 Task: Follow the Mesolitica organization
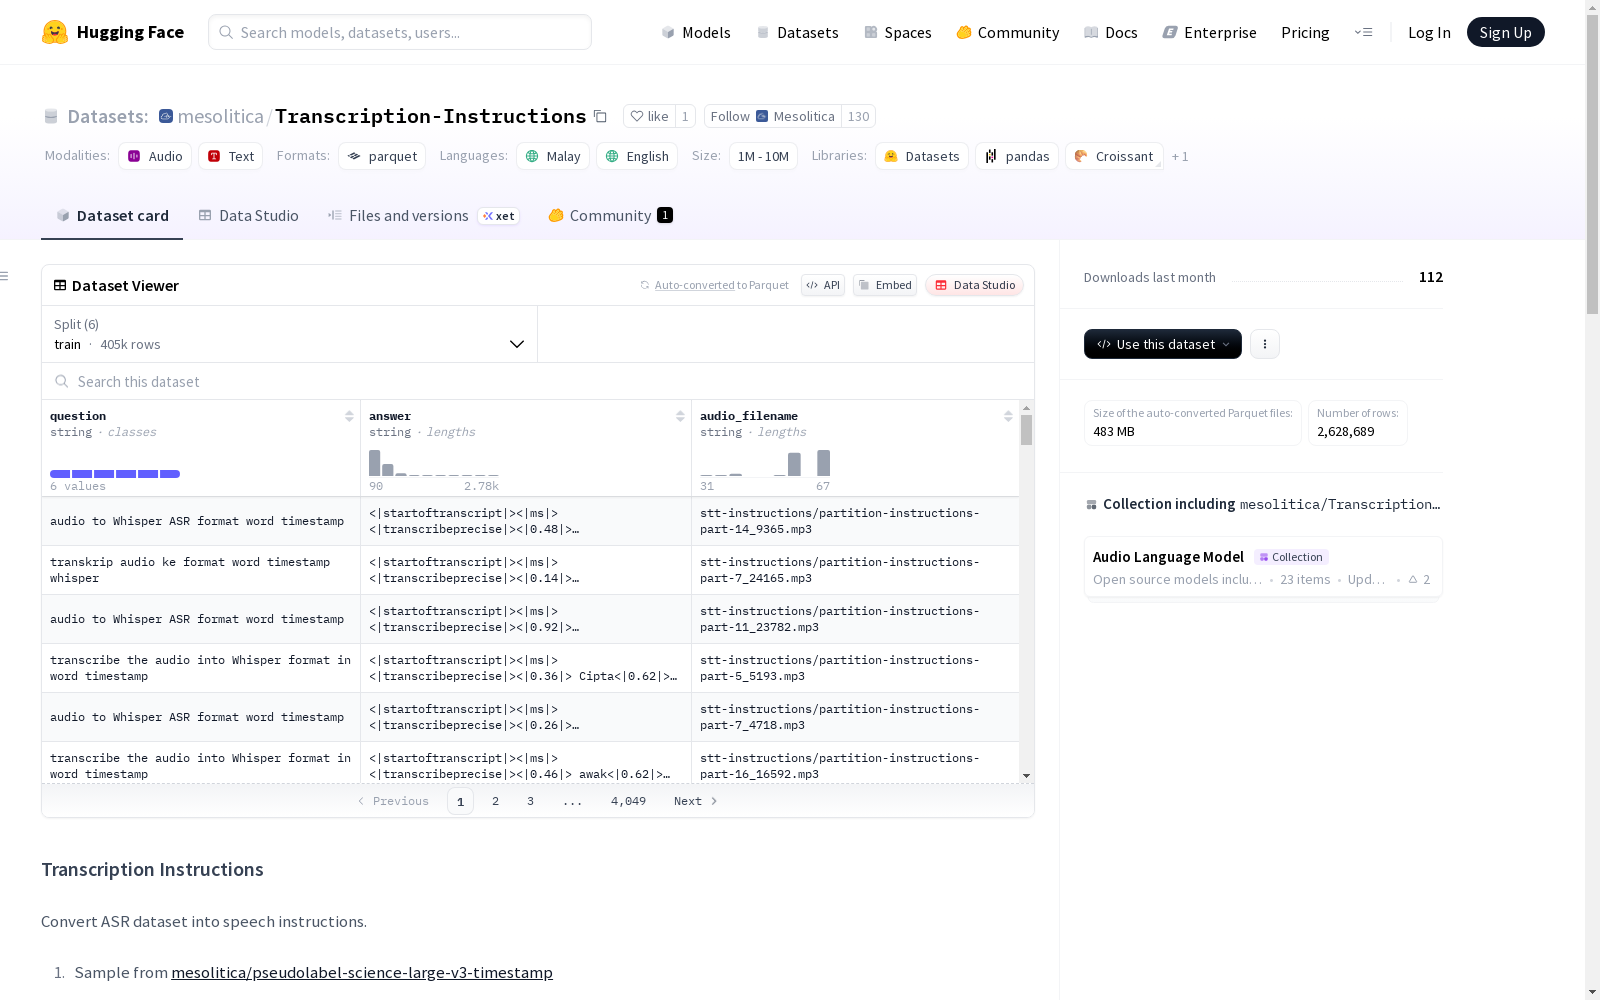(773, 116)
